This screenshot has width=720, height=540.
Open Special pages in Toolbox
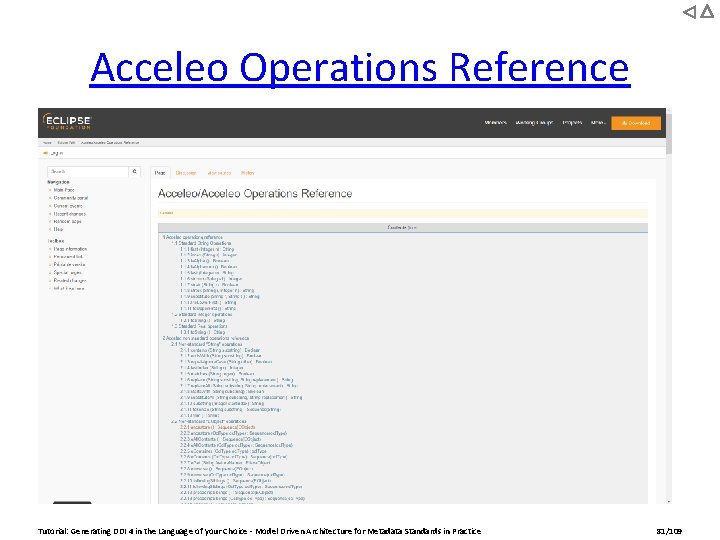(x=68, y=273)
